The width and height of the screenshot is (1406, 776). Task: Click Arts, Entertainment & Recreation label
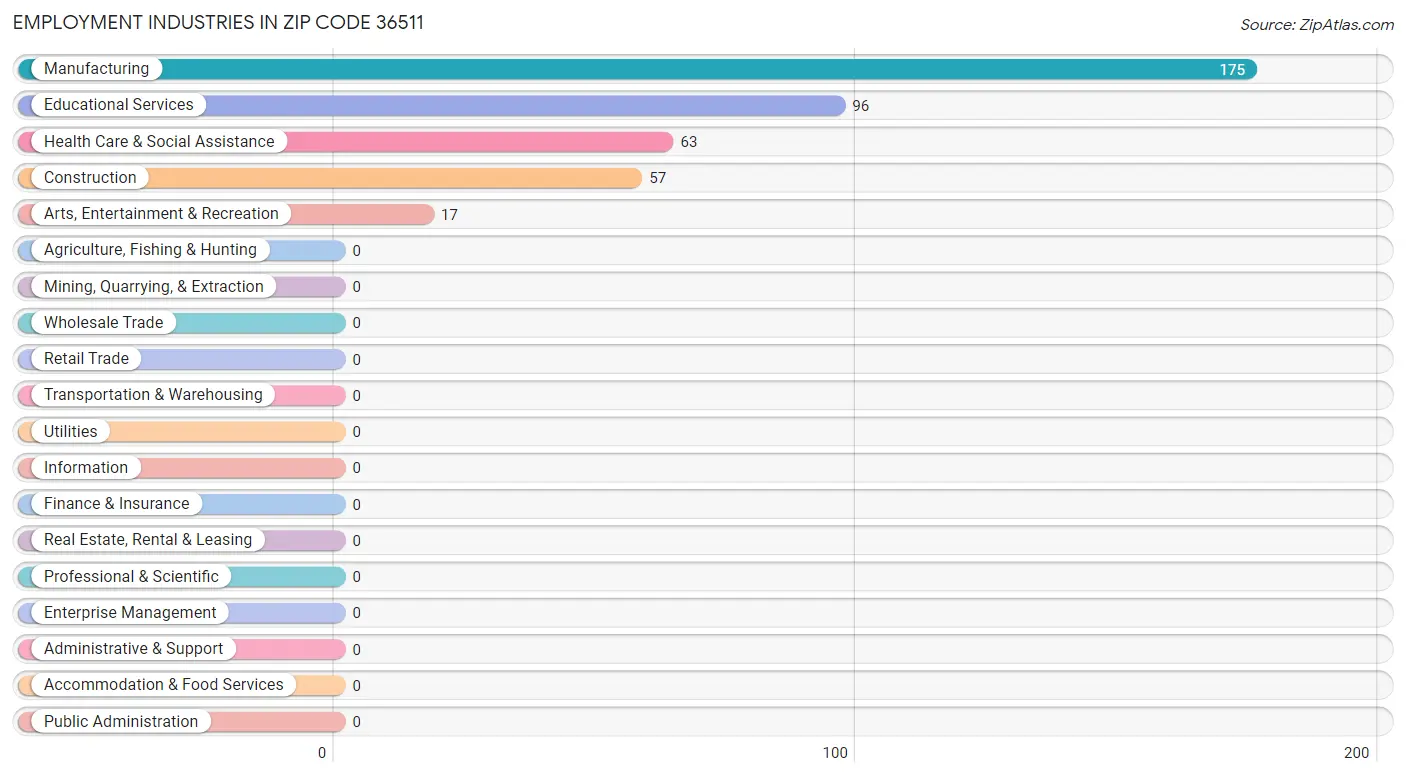tap(161, 214)
